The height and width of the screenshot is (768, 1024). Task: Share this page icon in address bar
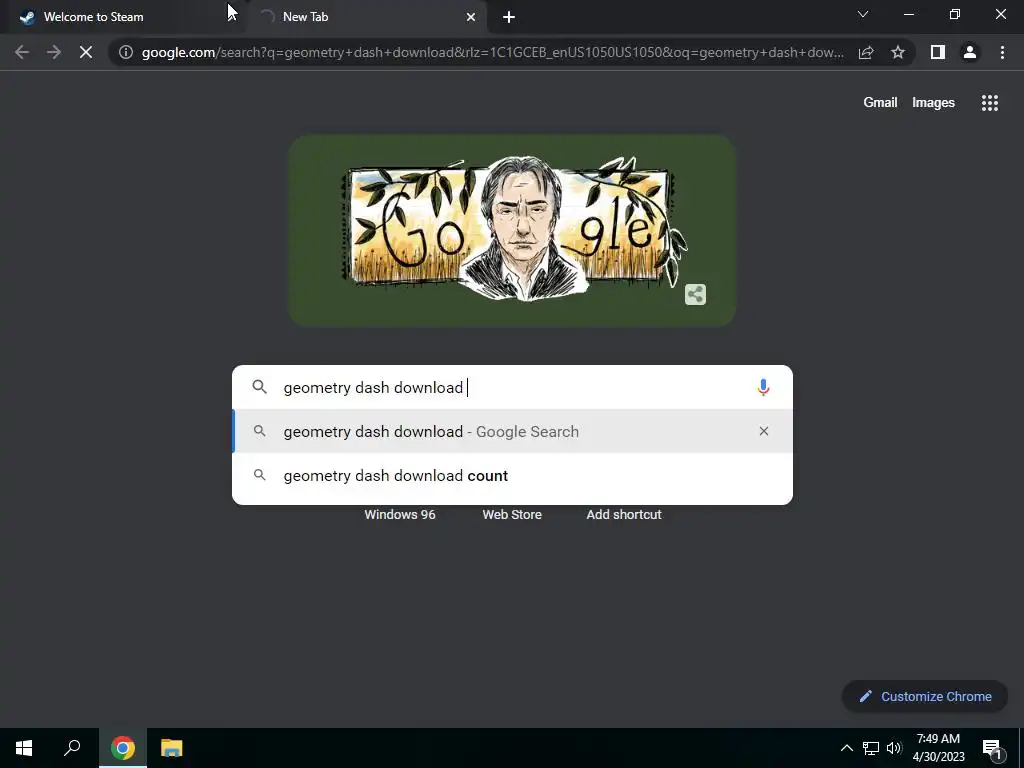866,52
